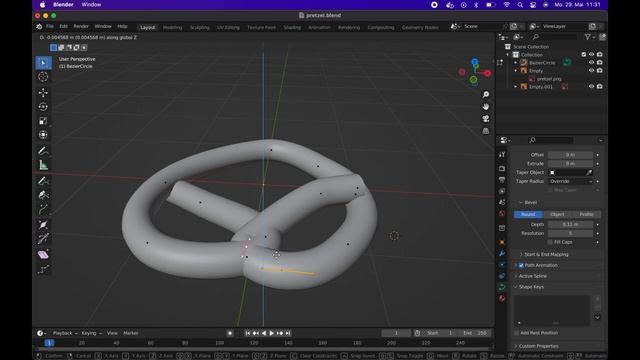Select the Radius tool

43,224
